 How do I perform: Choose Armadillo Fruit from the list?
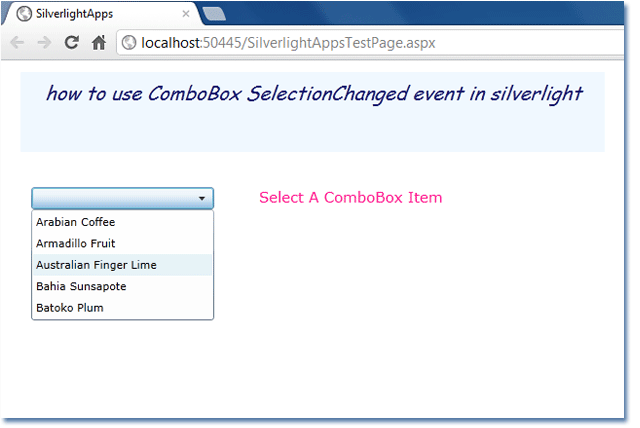coord(122,244)
